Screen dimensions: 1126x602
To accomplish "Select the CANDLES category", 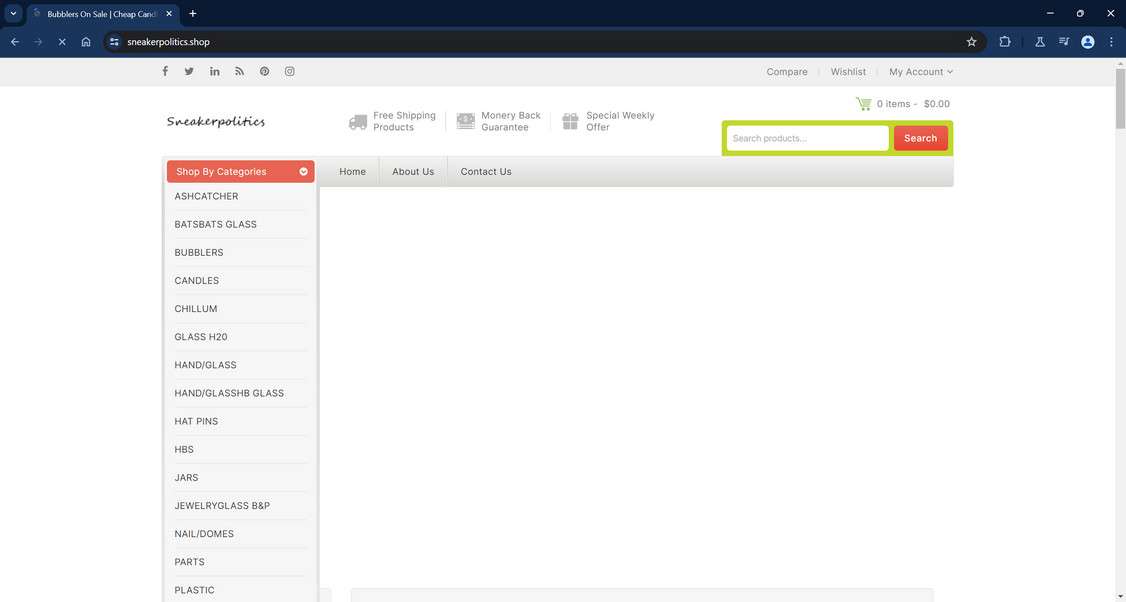I will (197, 280).
